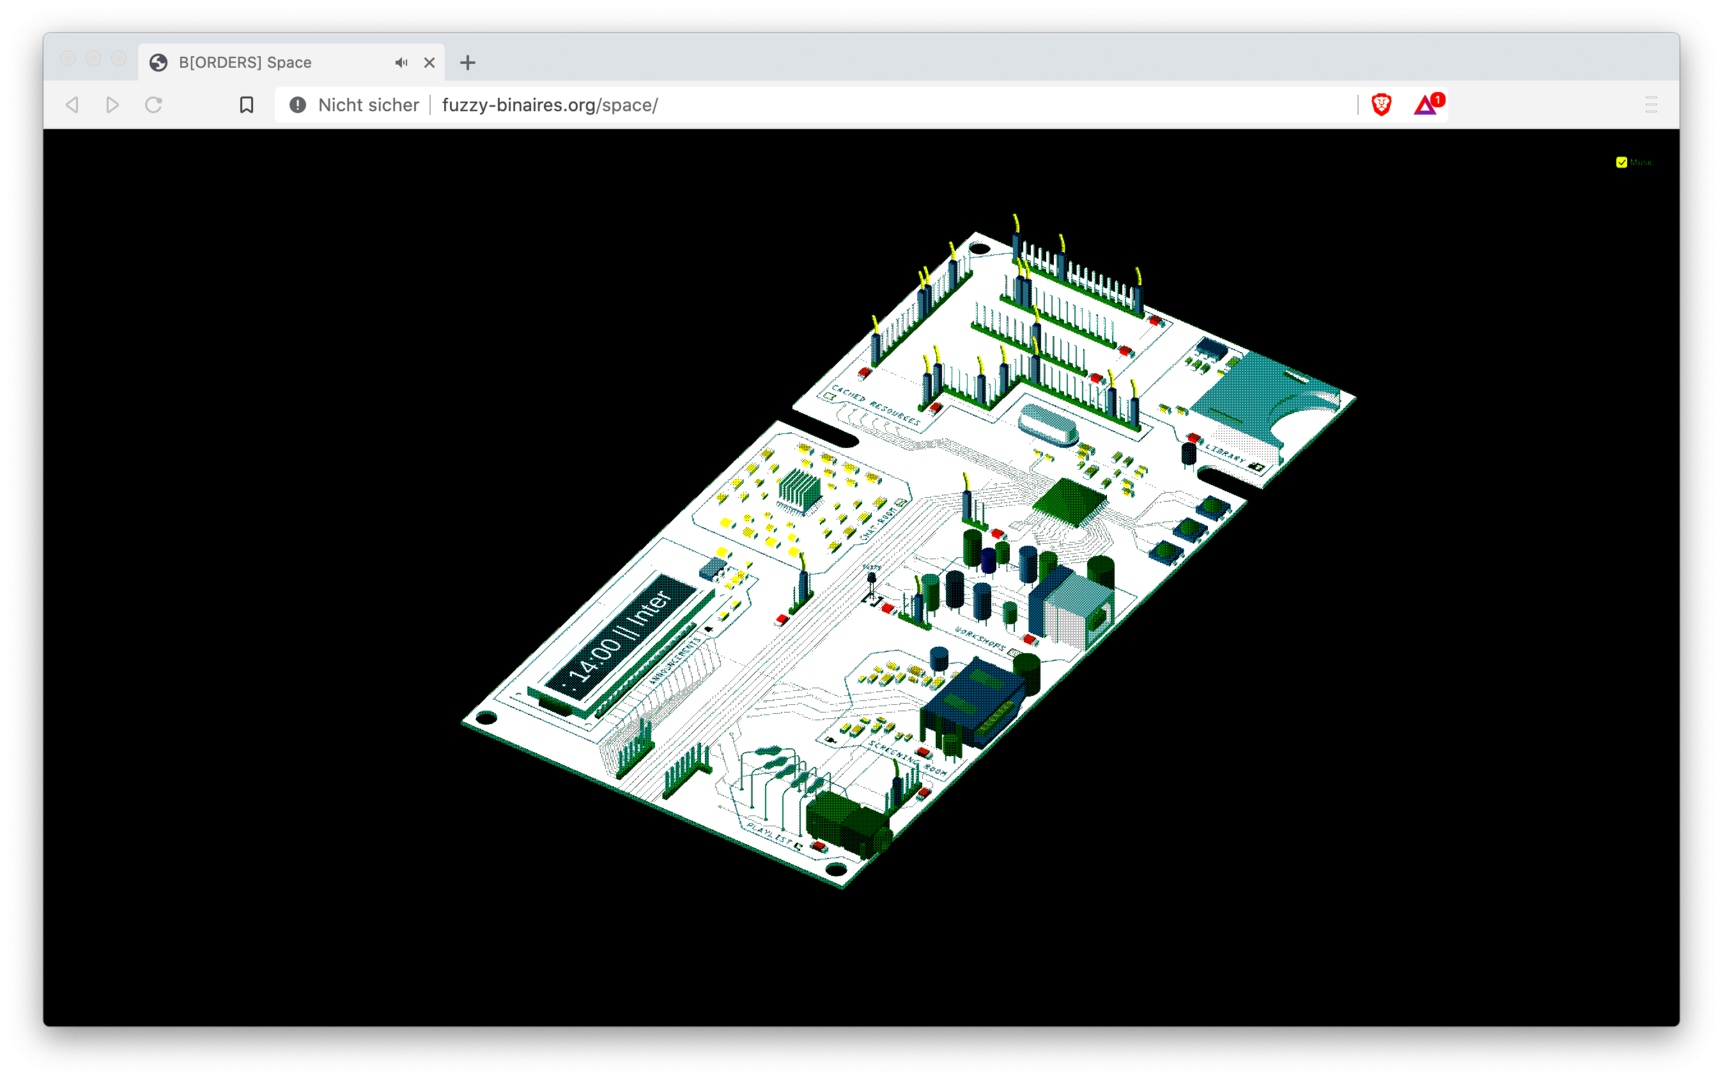1723x1080 pixels.
Task: Open the Brave Shields lion icon
Action: (1381, 105)
